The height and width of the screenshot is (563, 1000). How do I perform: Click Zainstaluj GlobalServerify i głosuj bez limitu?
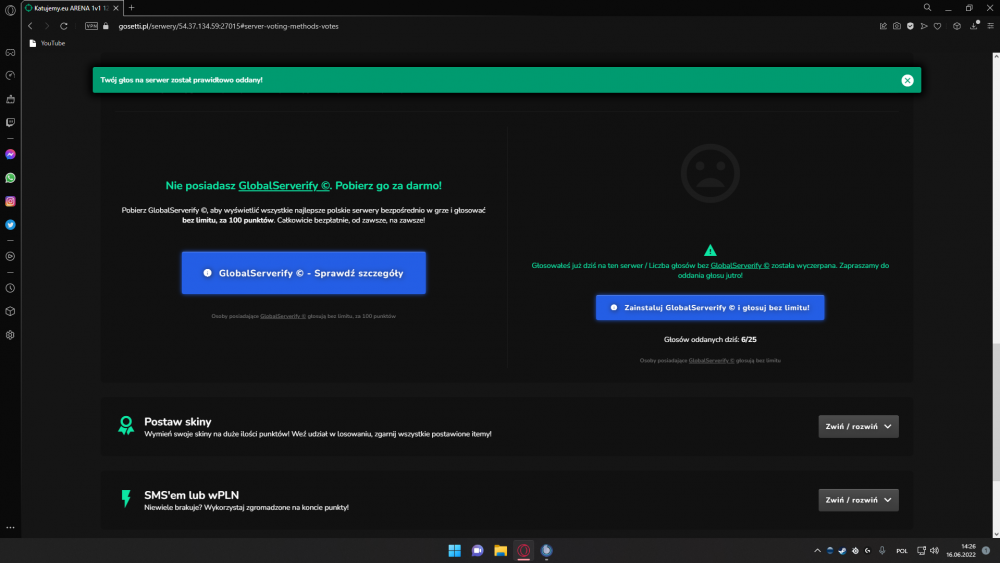(x=710, y=307)
